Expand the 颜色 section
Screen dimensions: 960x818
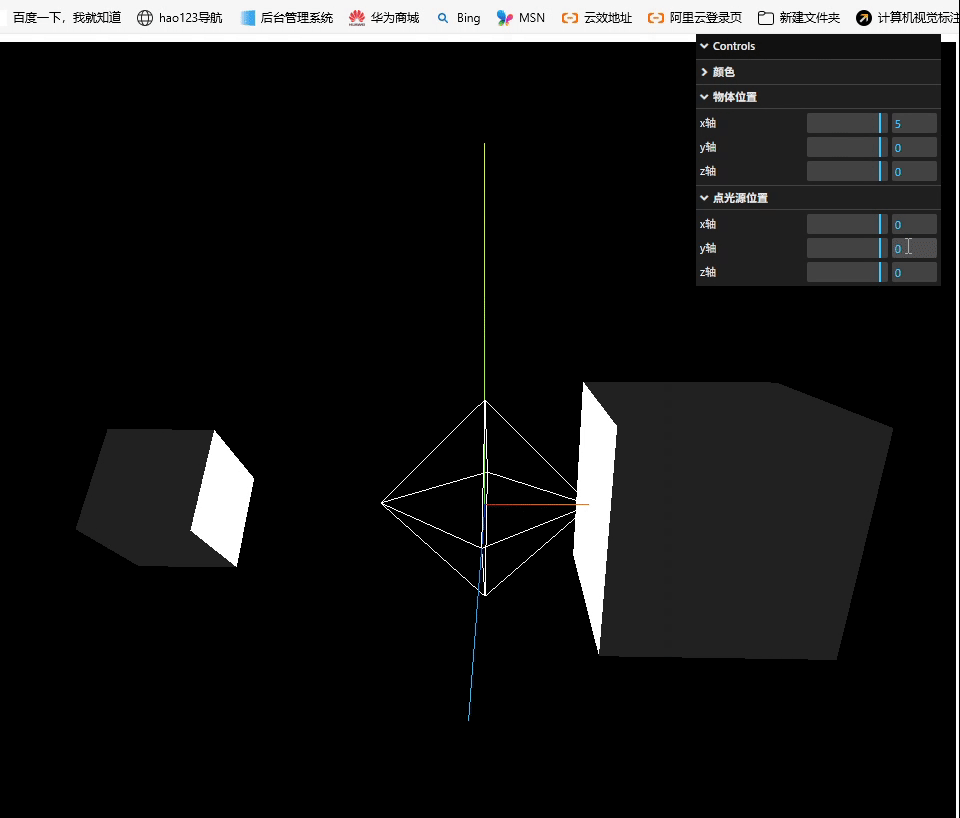point(724,71)
